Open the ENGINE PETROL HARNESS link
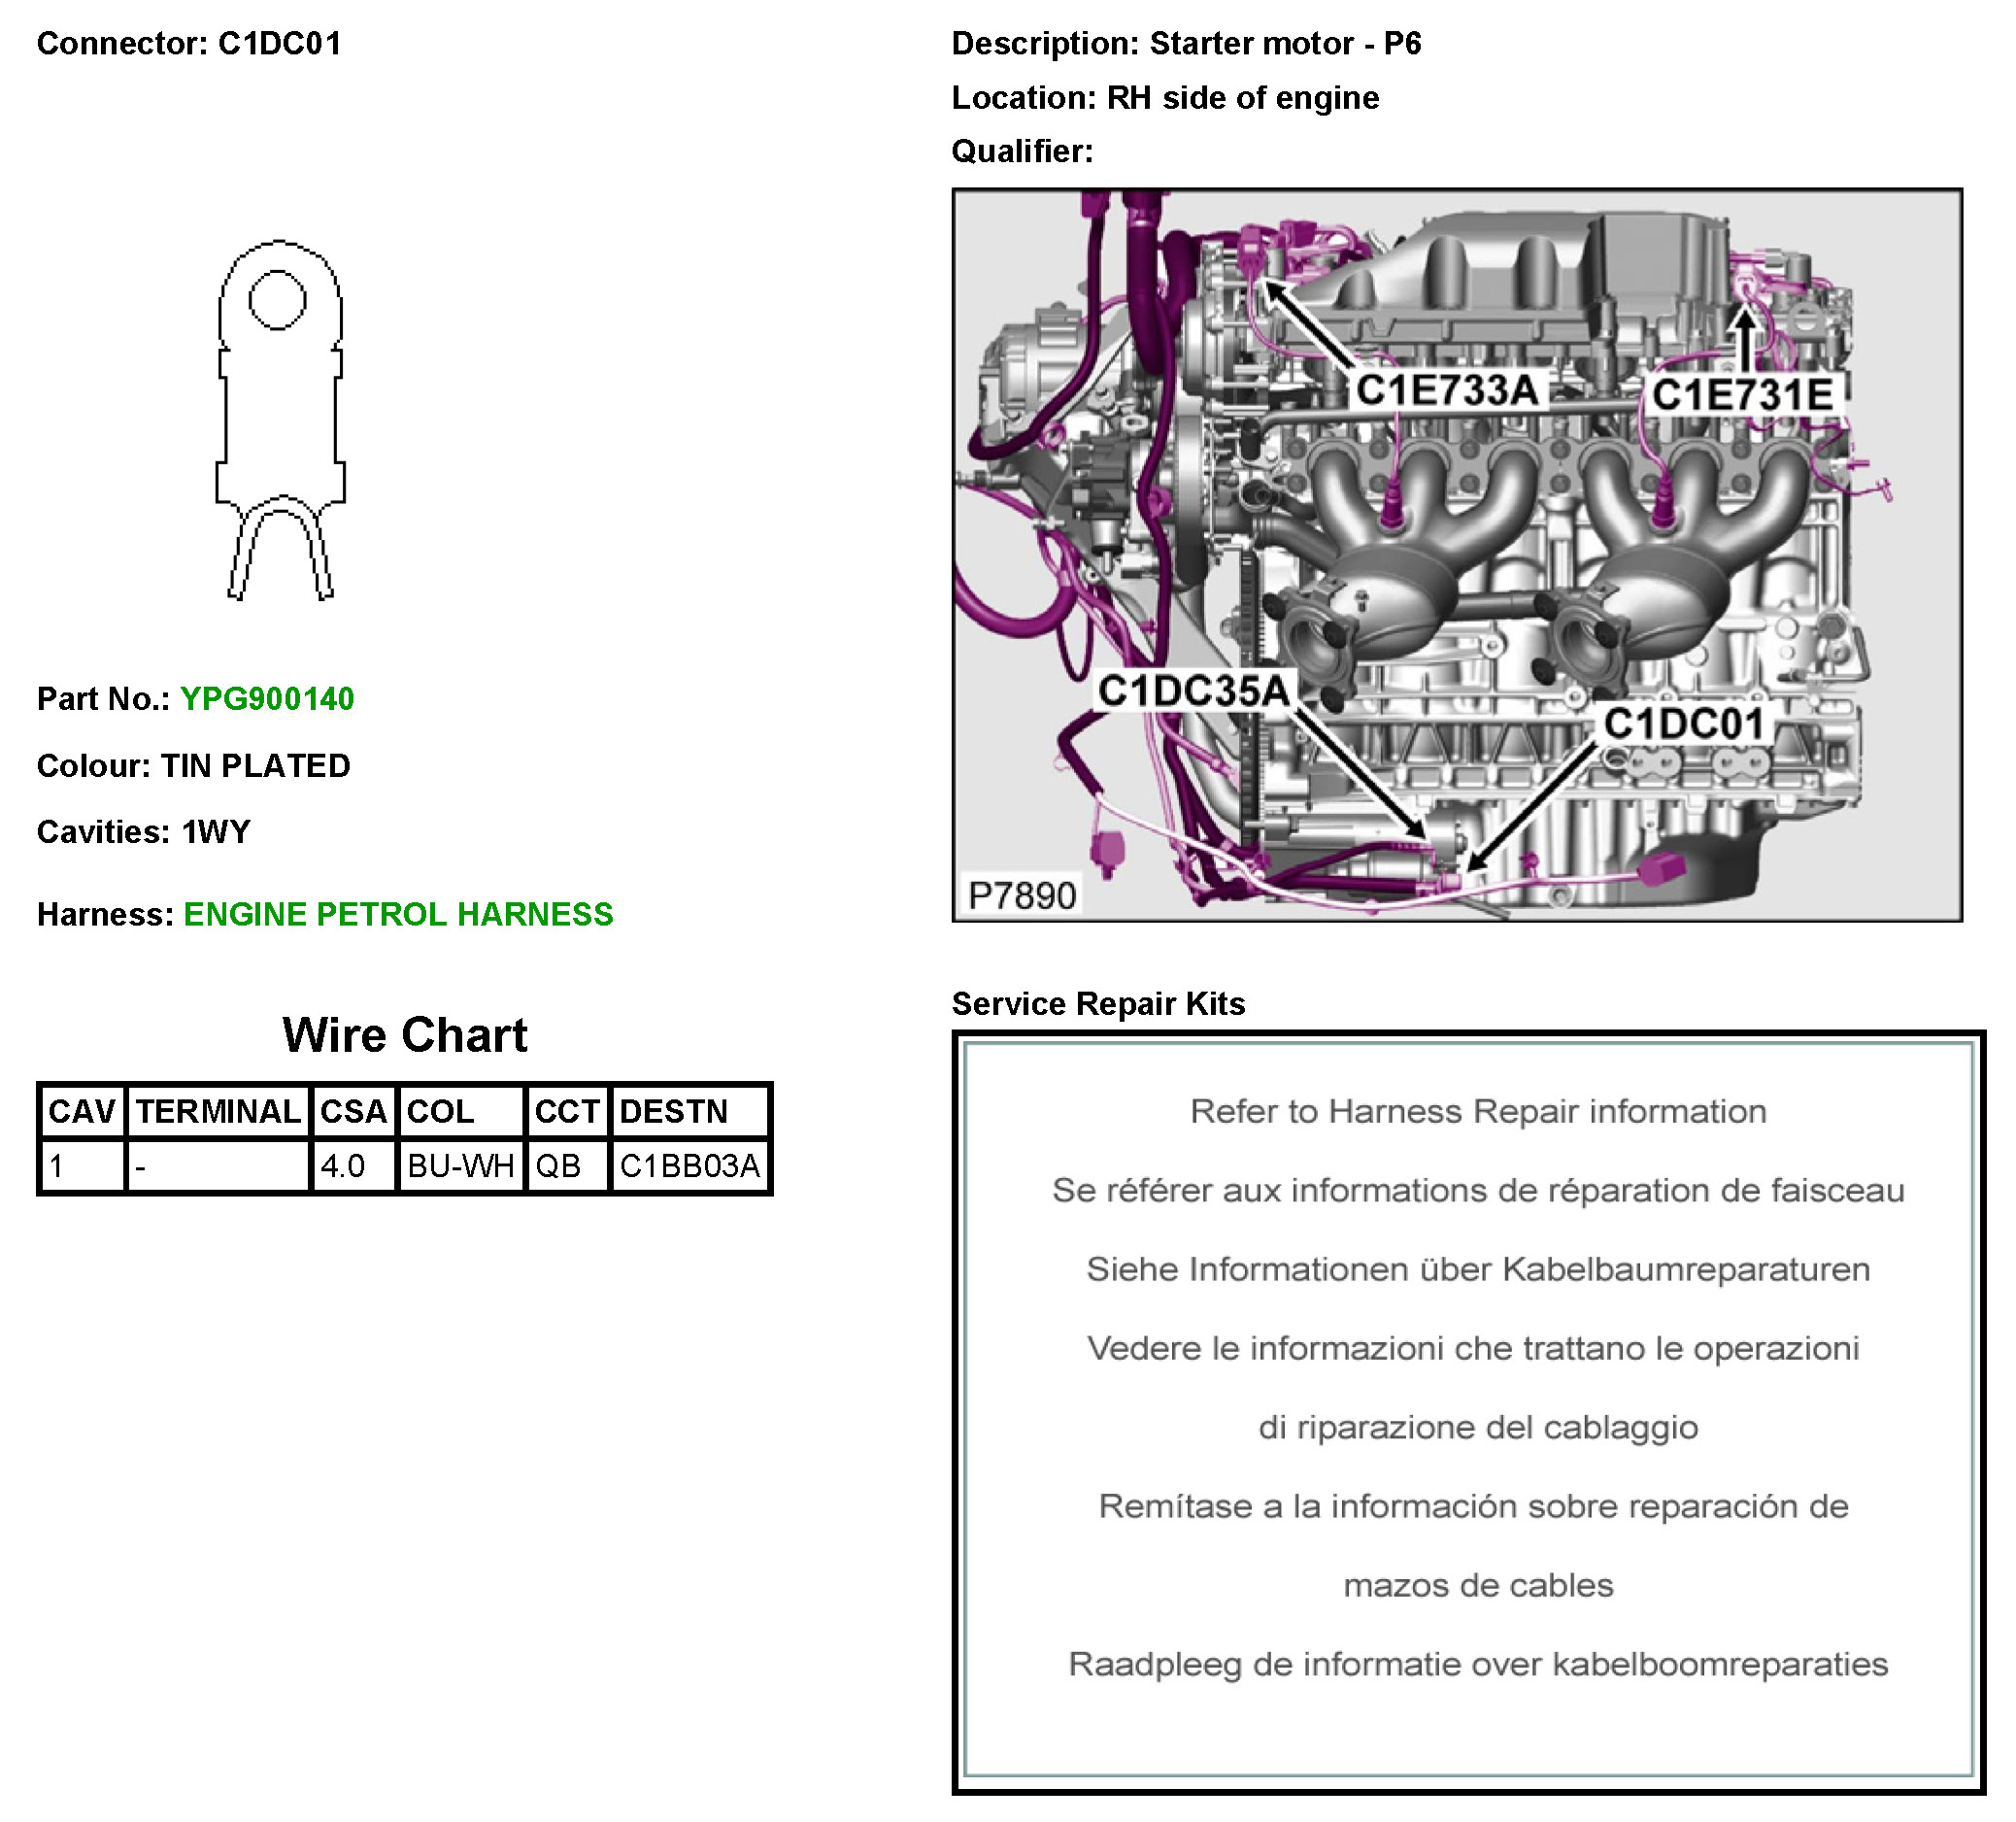This screenshot has width=2016, height=1822. (x=398, y=915)
